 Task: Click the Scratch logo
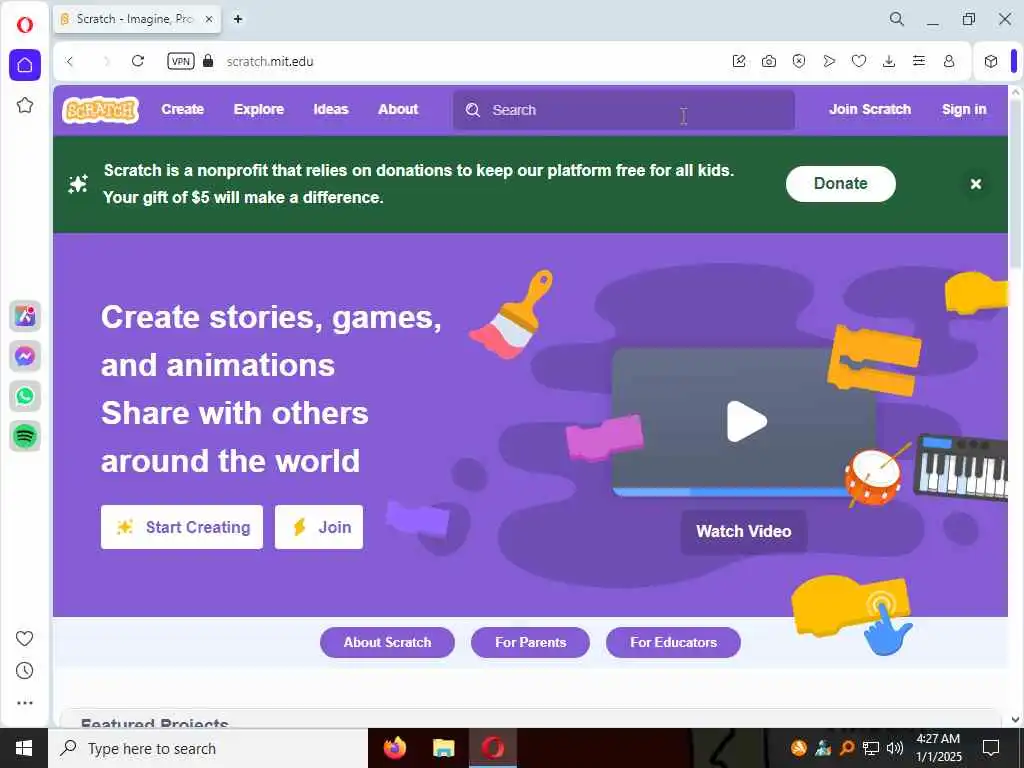[x=101, y=110]
